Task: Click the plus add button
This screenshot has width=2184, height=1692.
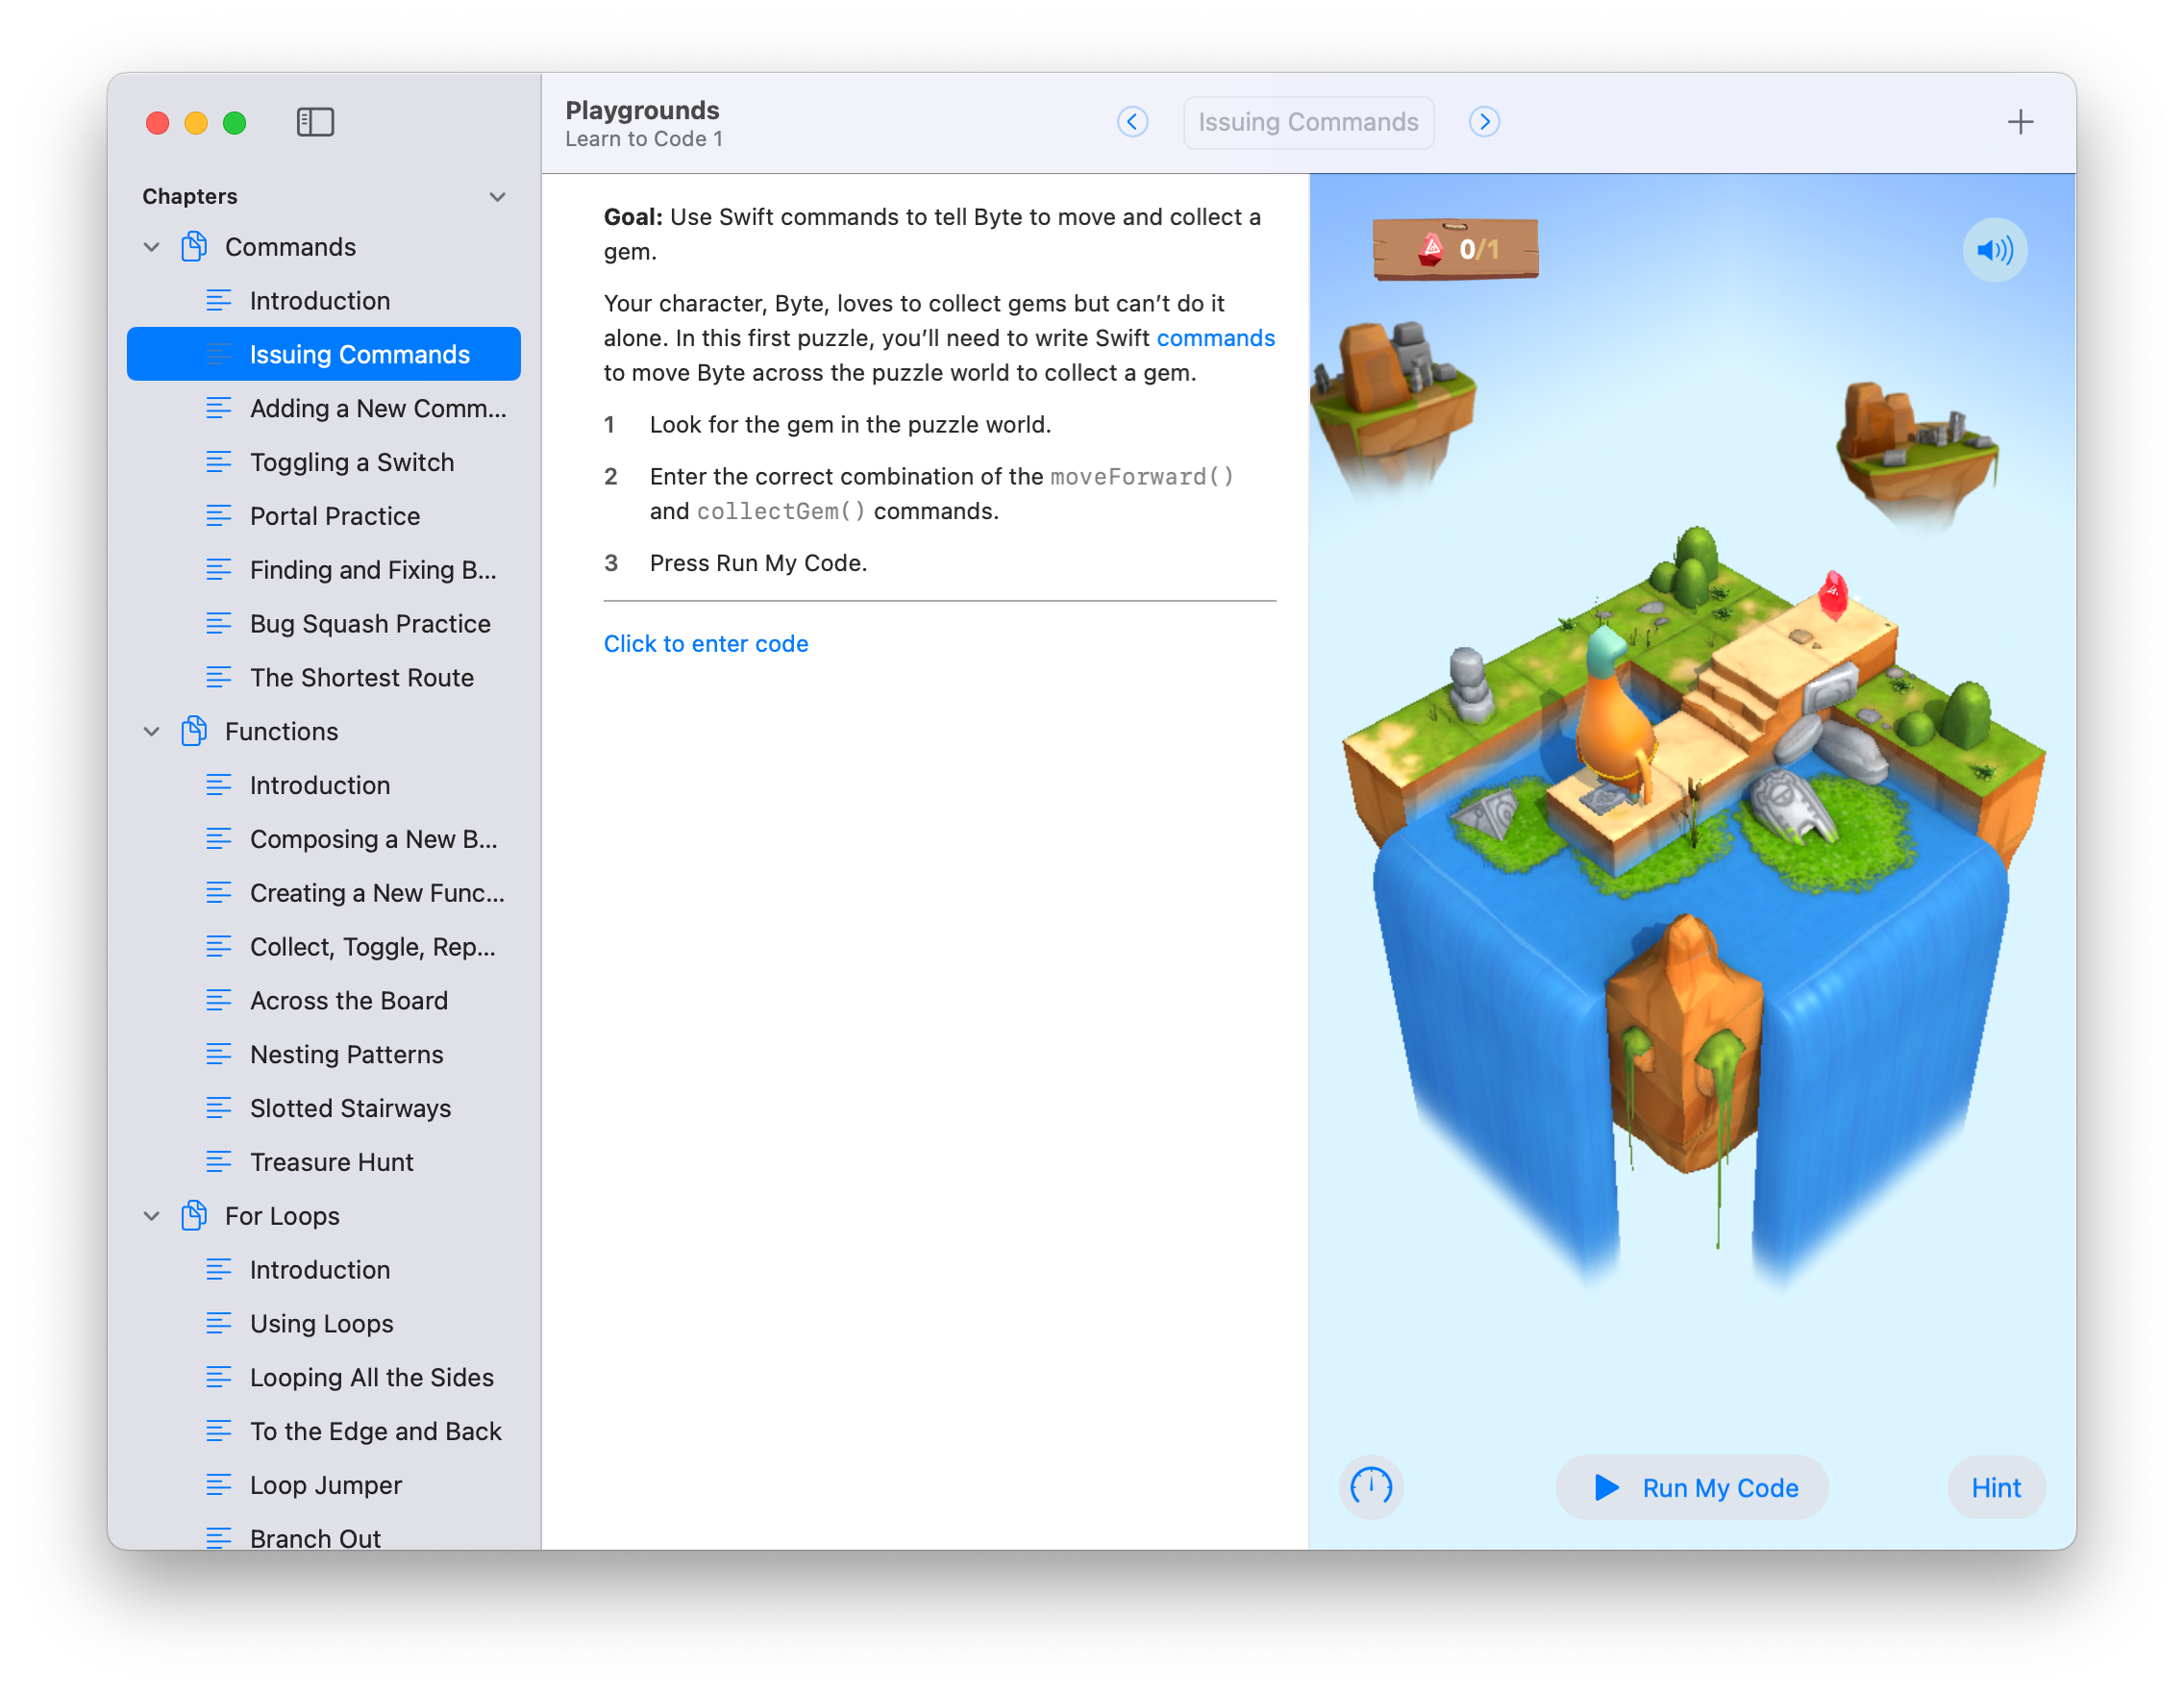Action: click(x=2020, y=122)
